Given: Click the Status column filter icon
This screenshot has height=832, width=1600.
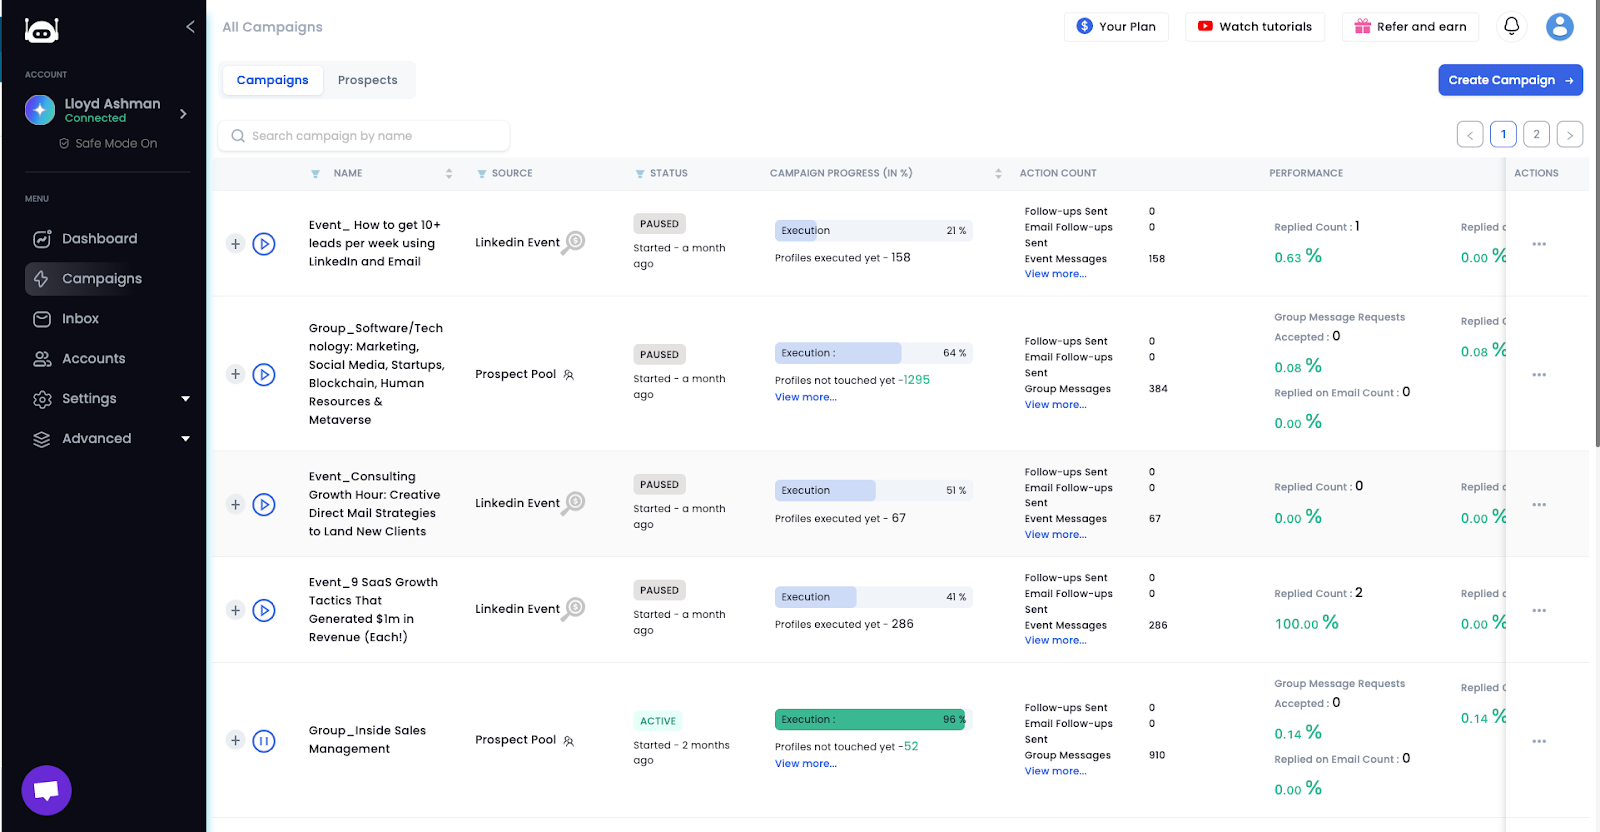Looking at the screenshot, I should (640, 174).
